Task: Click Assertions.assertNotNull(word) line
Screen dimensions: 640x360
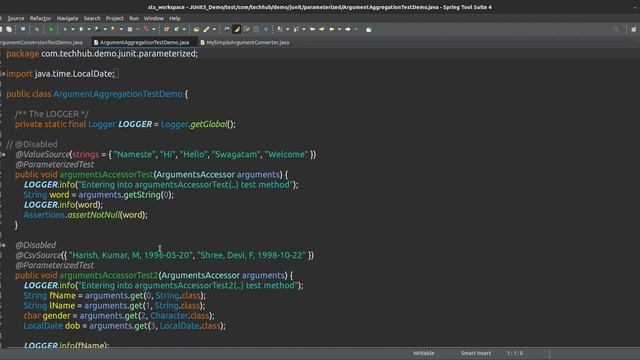Action: click(85, 215)
